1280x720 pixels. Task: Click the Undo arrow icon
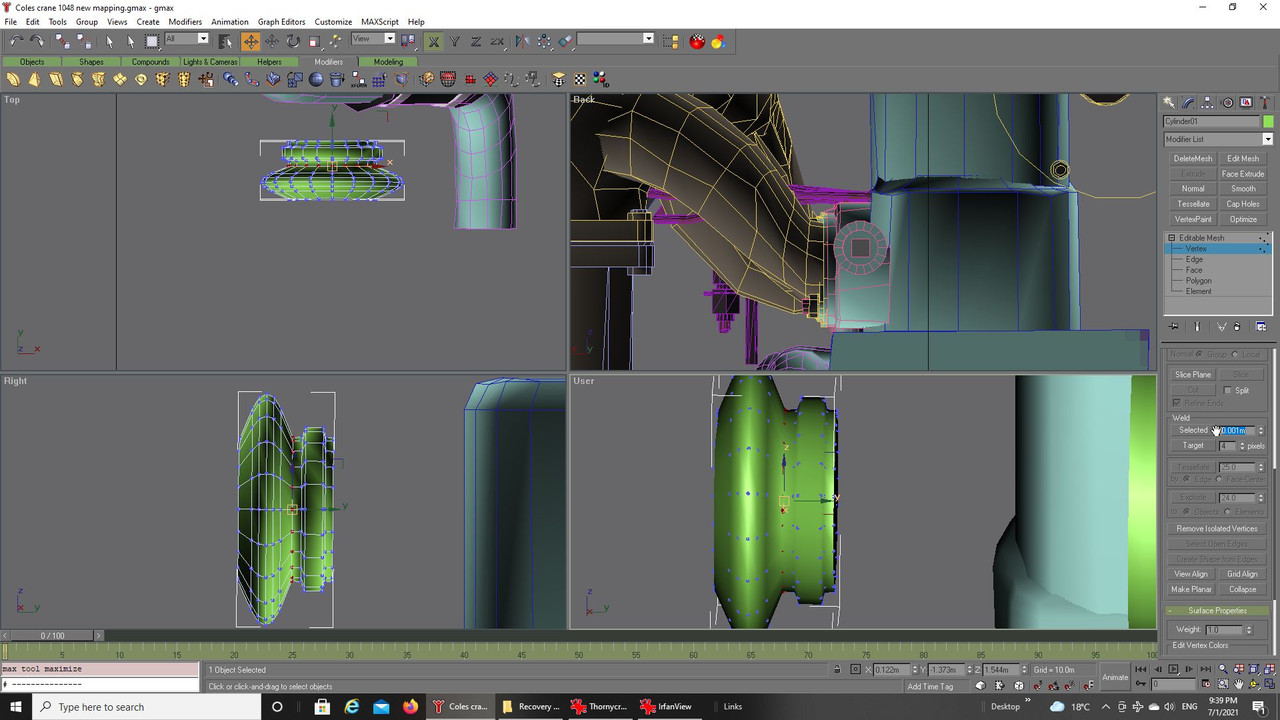(x=16, y=41)
